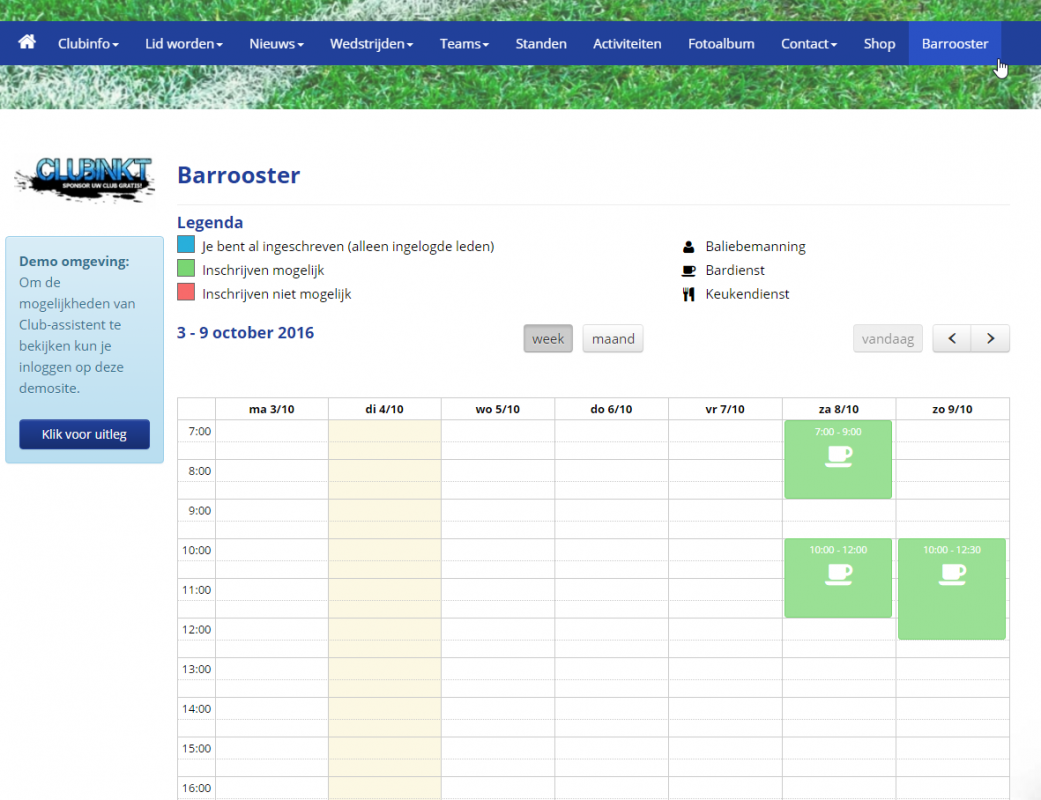Screen dimensions: 1041x800
Task: Click the Clubinkt sponsor logo
Action: [x=84, y=180]
